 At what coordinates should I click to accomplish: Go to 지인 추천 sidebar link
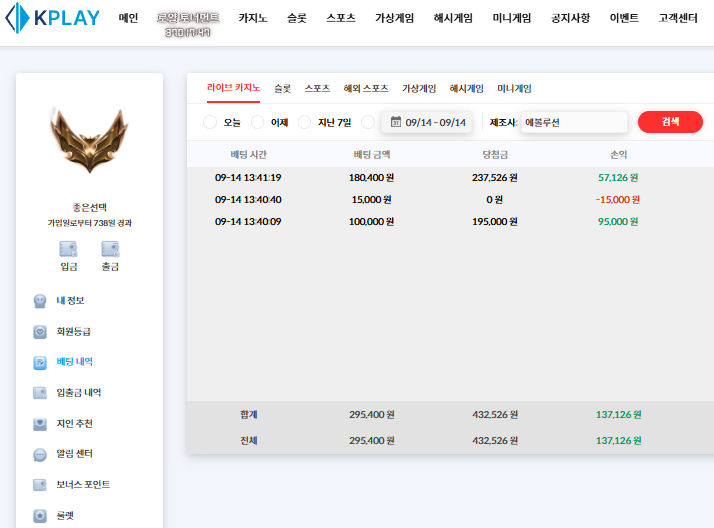point(75,424)
